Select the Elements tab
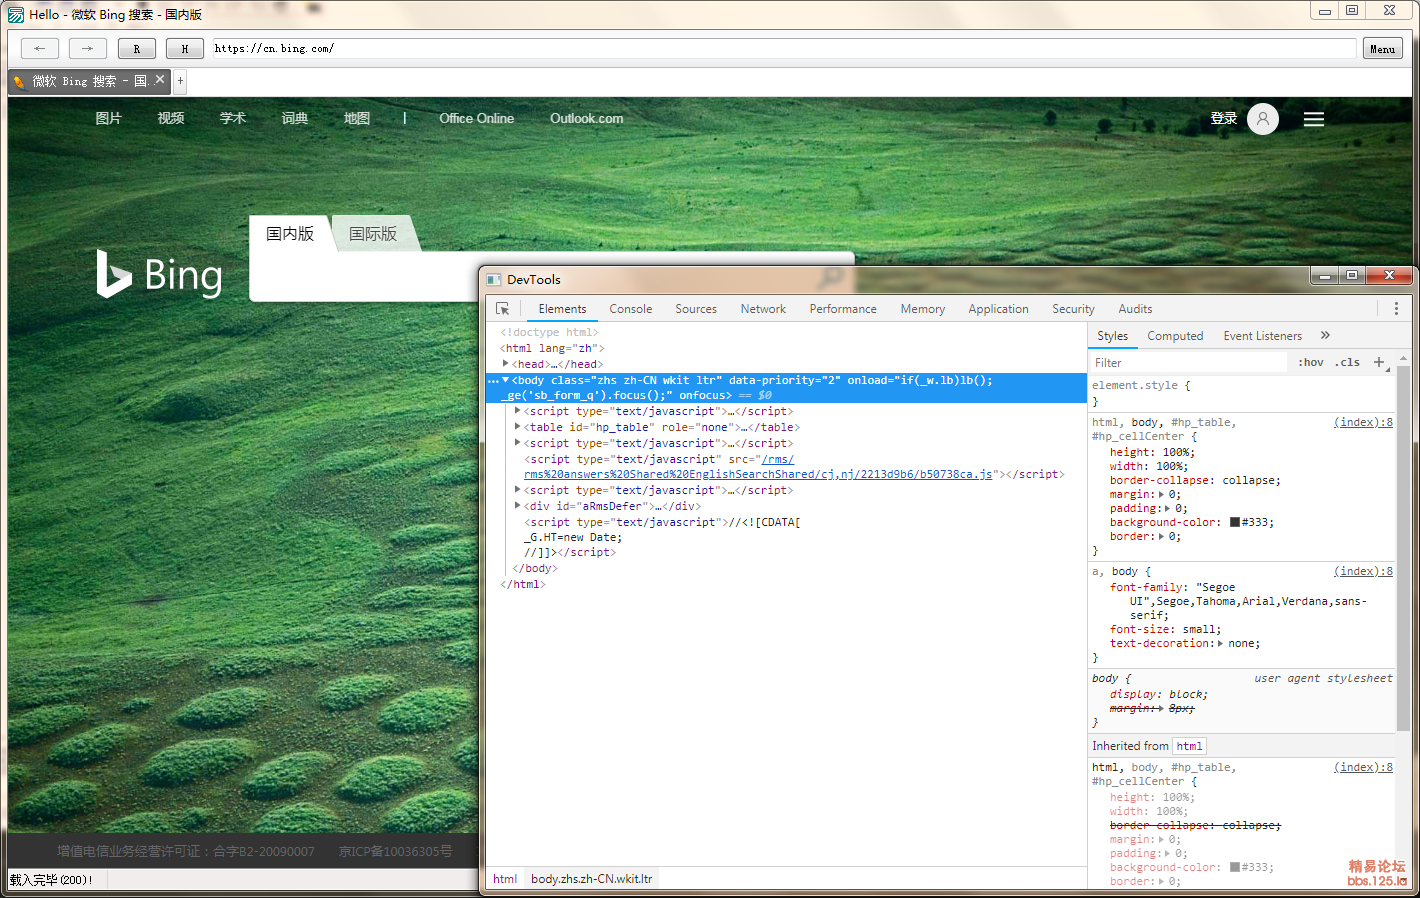The image size is (1420, 898). 562,309
